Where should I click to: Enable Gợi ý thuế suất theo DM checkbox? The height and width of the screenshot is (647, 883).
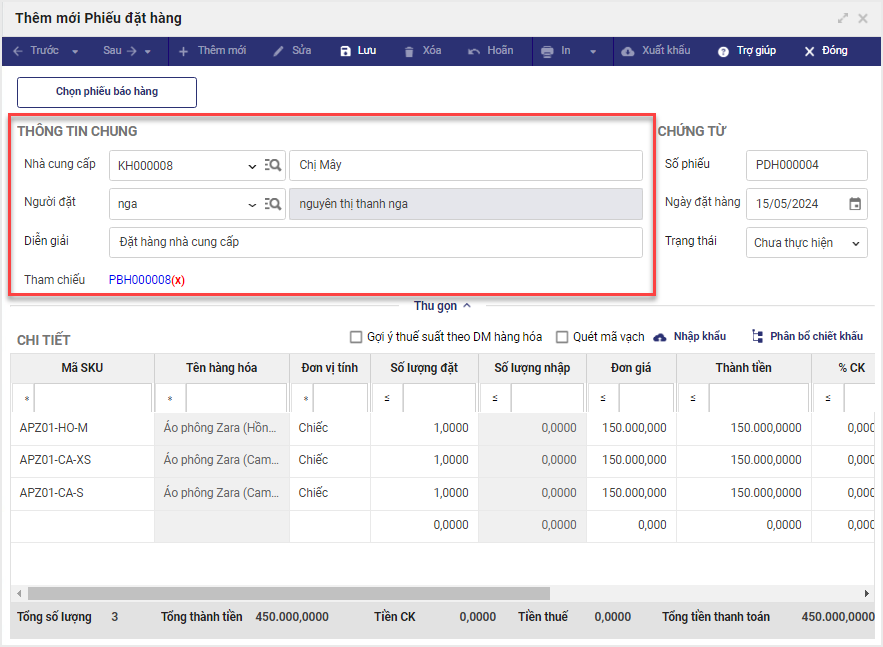[x=356, y=337]
